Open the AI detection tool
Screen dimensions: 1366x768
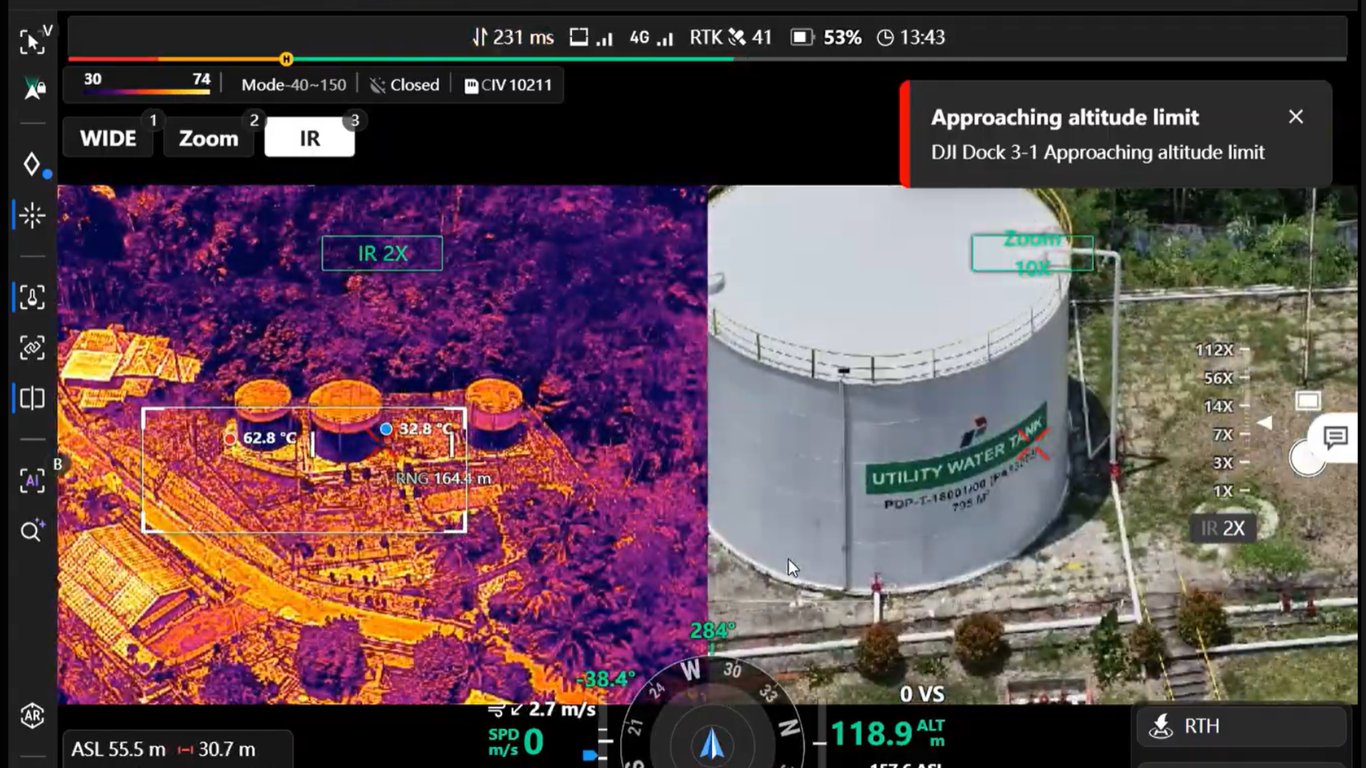pos(31,482)
